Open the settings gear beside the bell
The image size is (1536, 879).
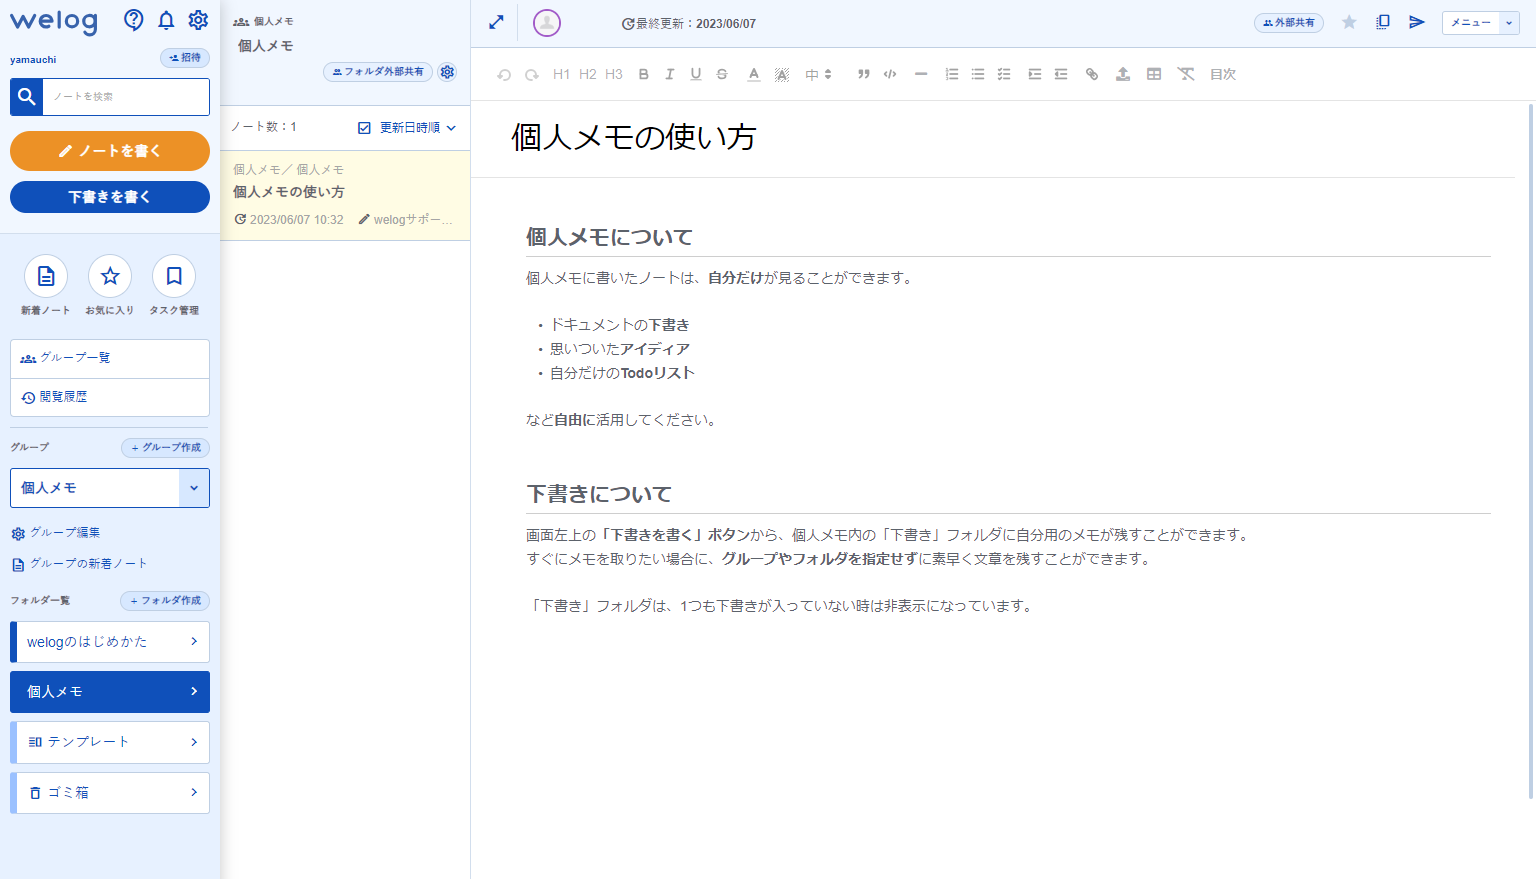198,20
